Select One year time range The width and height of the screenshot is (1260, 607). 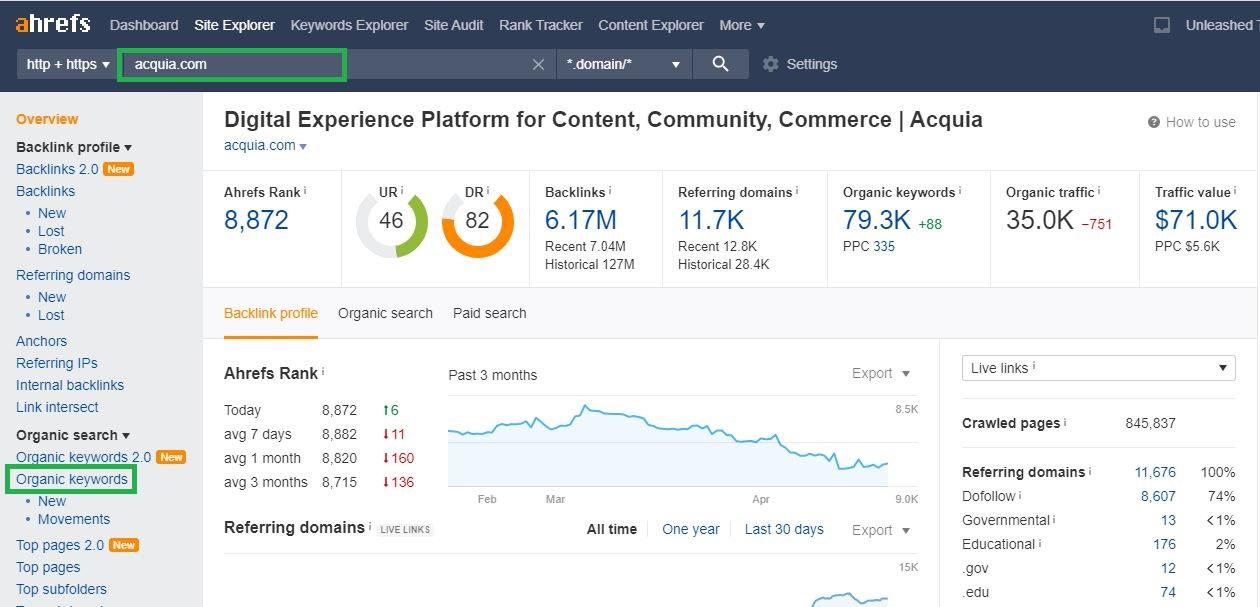(x=690, y=529)
